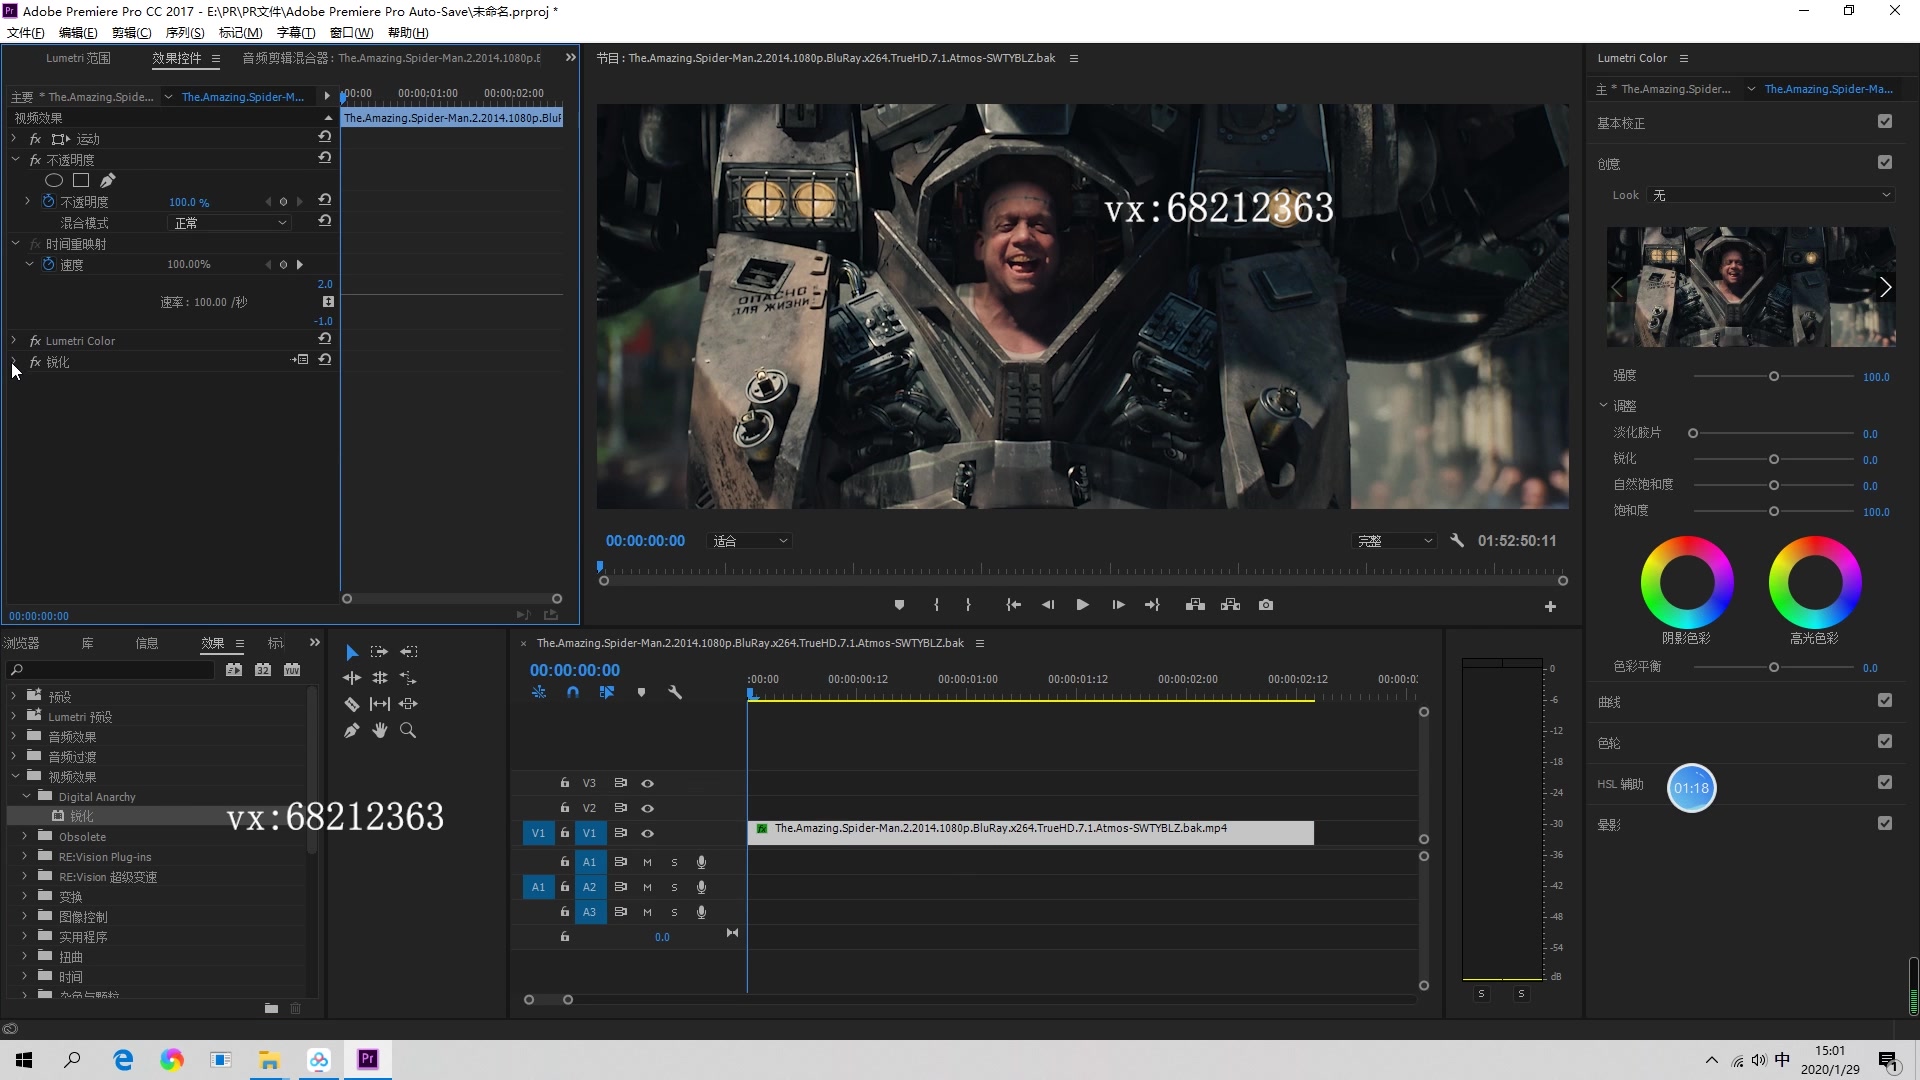The height and width of the screenshot is (1080, 1920).
Task: Click the Lift button in Program monitor
Action: (1195, 605)
